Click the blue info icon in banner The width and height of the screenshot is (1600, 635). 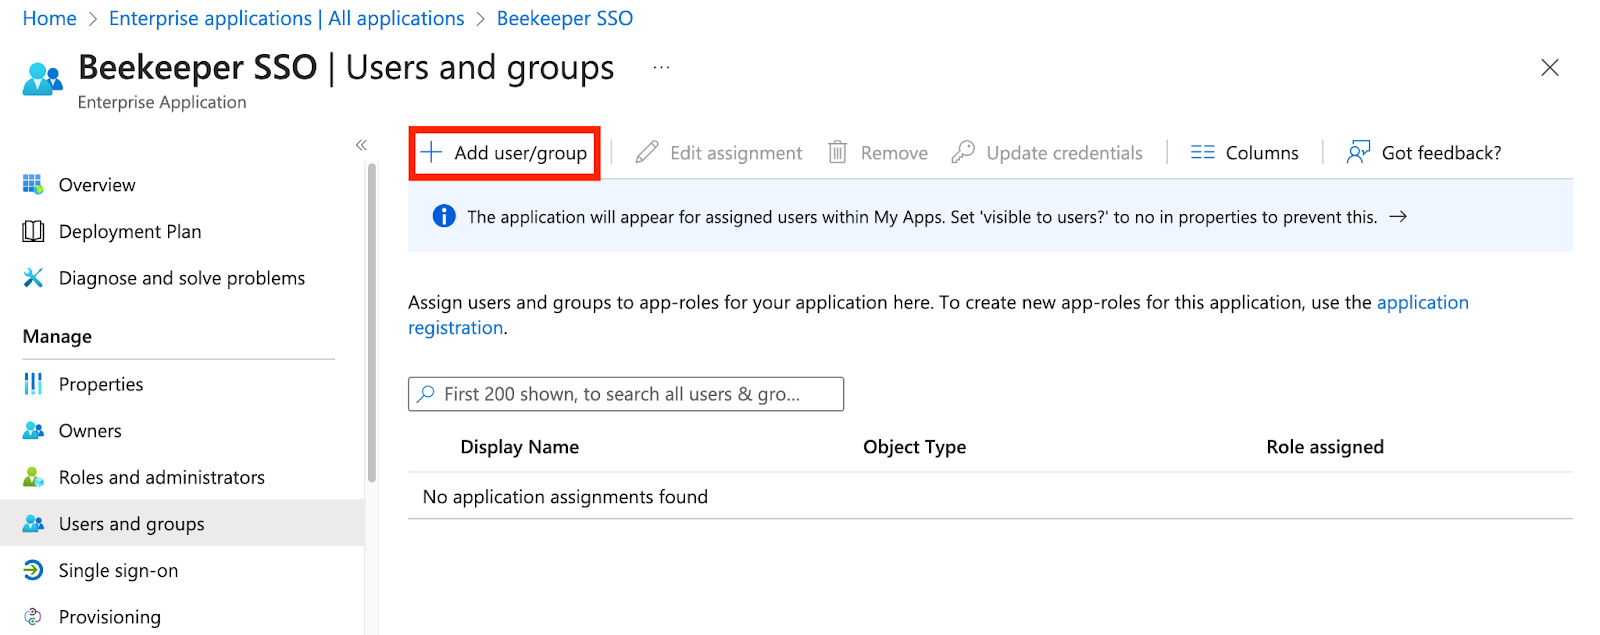pyautogui.click(x=444, y=216)
